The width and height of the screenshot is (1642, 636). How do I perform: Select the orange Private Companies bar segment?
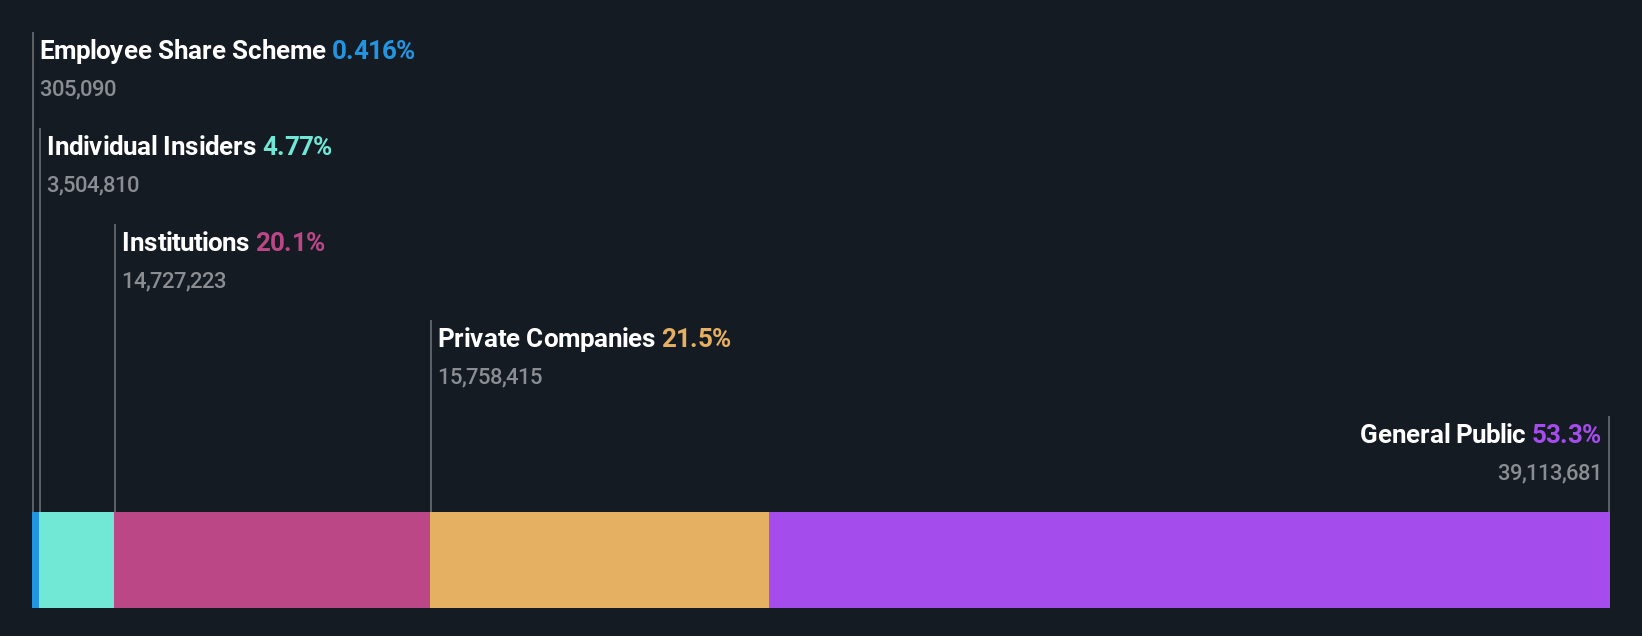(x=599, y=560)
